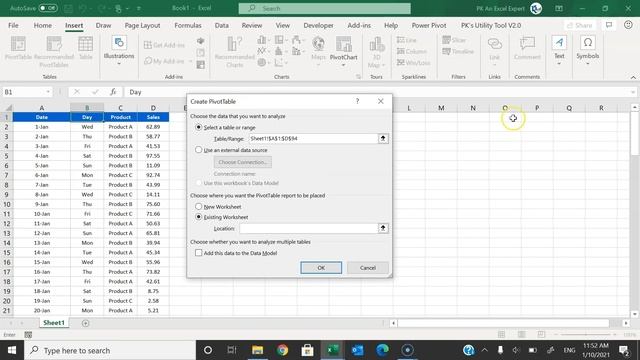Insert a Win/Loss sparkline
The width and height of the screenshot is (640, 360).
click(x=413, y=62)
